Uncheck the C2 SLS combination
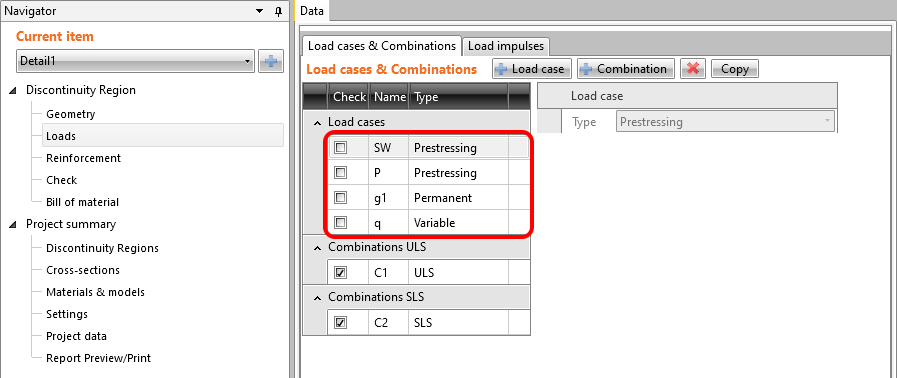 tap(340, 323)
